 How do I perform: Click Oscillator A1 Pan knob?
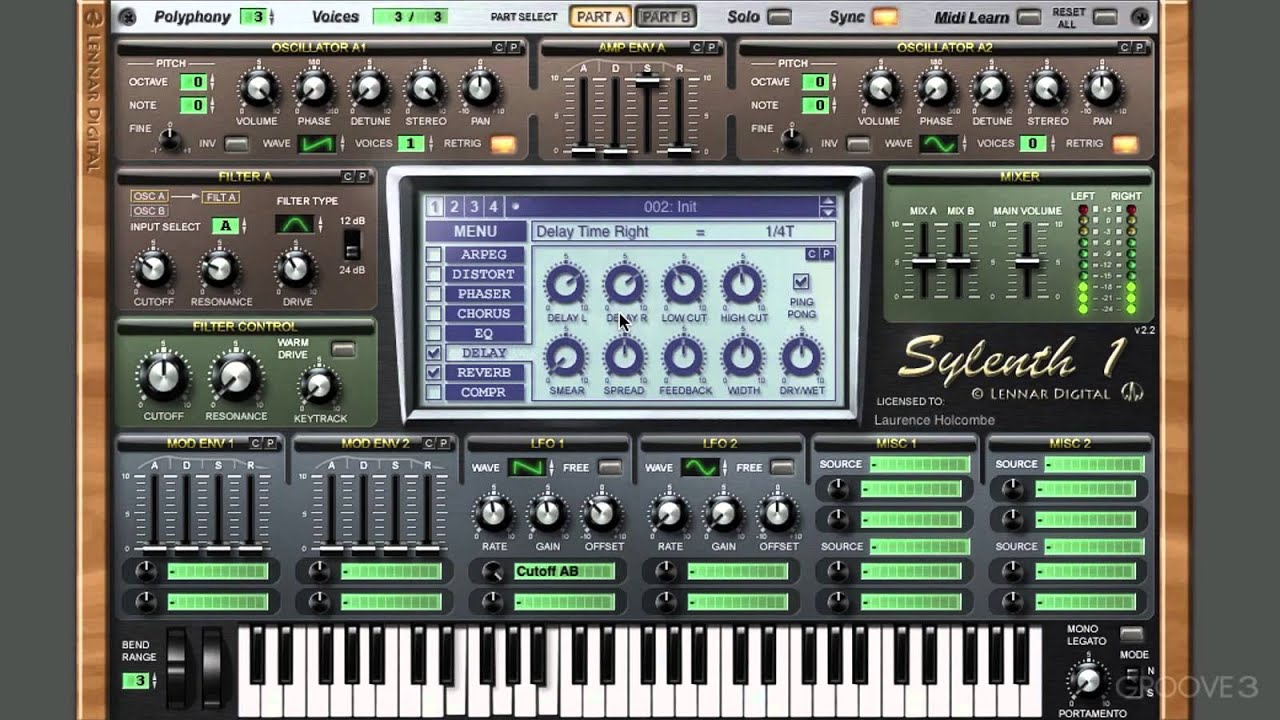(x=480, y=90)
